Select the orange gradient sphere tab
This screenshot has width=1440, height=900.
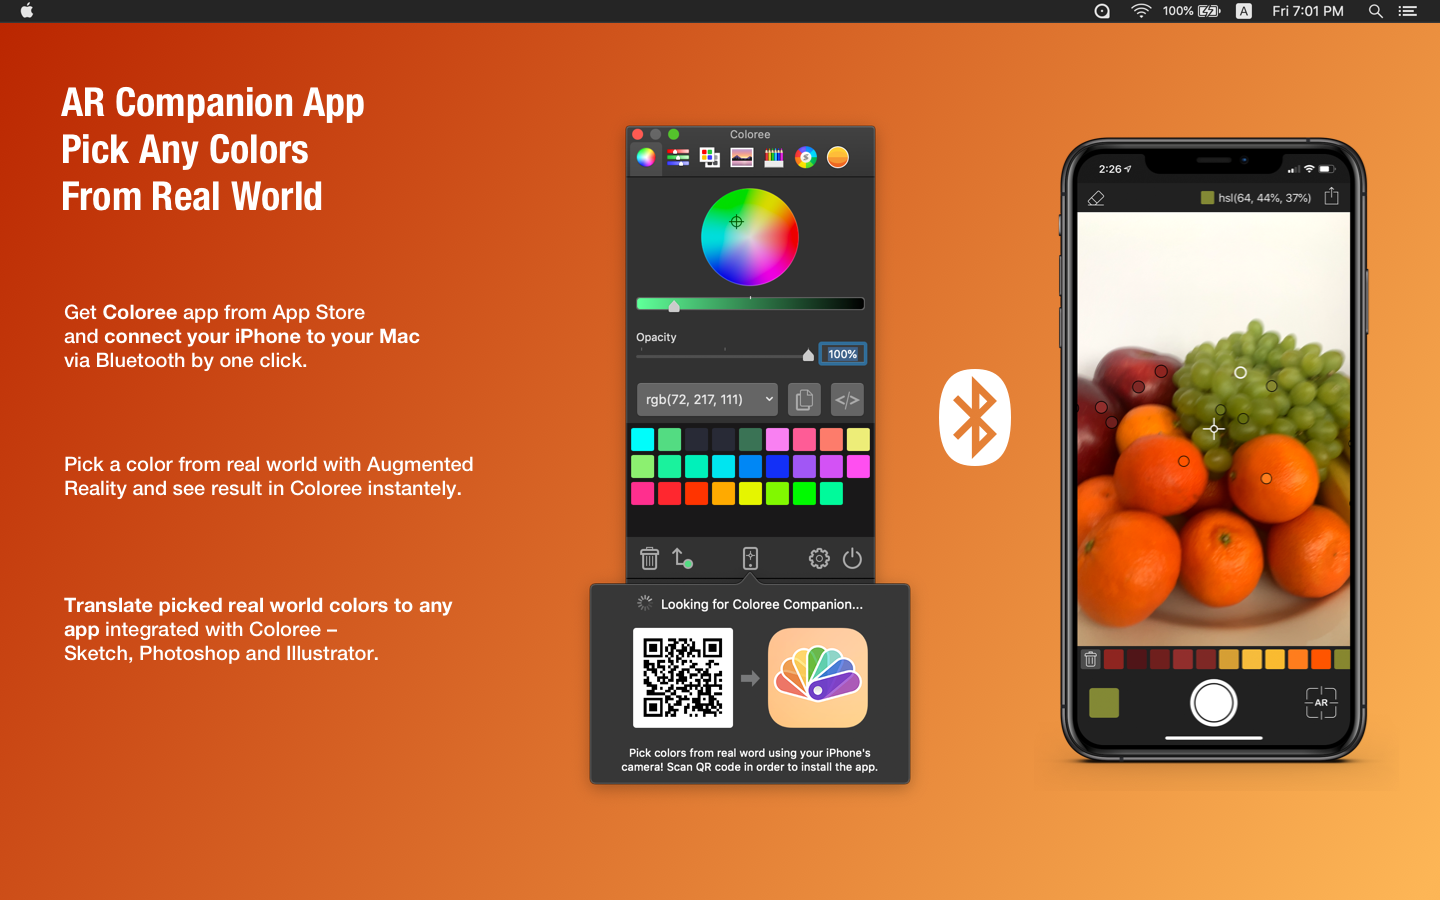[x=838, y=157]
